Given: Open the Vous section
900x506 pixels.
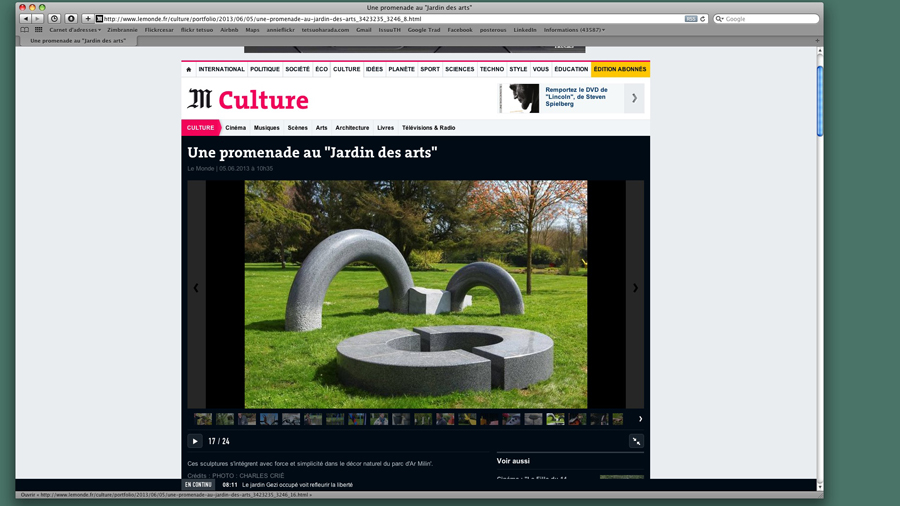Looking at the screenshot, I should pyautogui.click(x=541, y=69).
